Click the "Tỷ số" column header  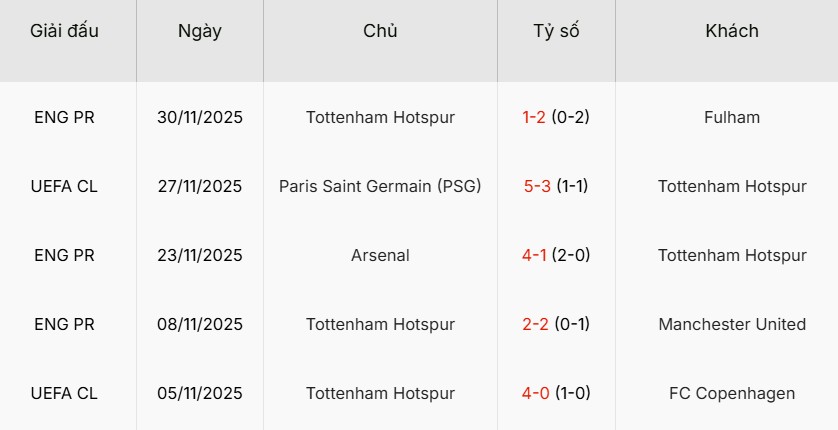(x=556, y=31)
